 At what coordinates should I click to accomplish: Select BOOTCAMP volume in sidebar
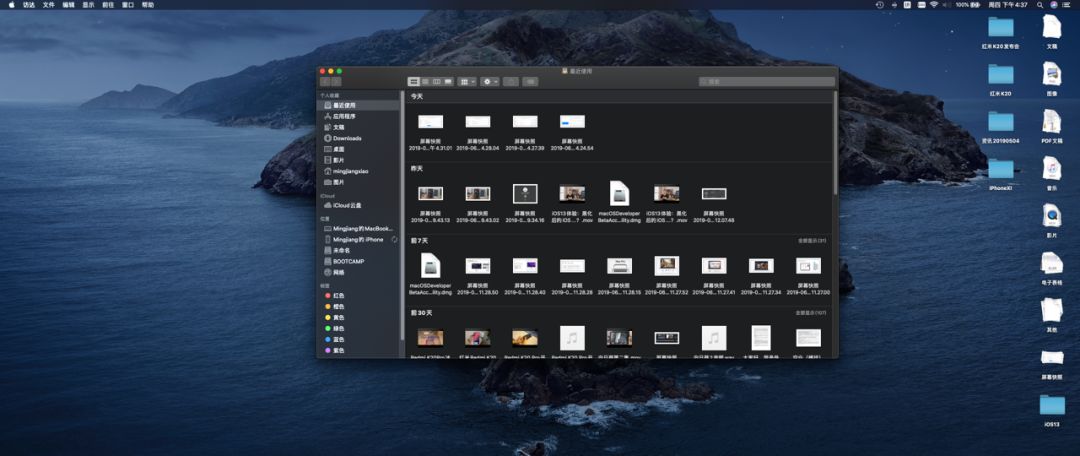point(348,261)
